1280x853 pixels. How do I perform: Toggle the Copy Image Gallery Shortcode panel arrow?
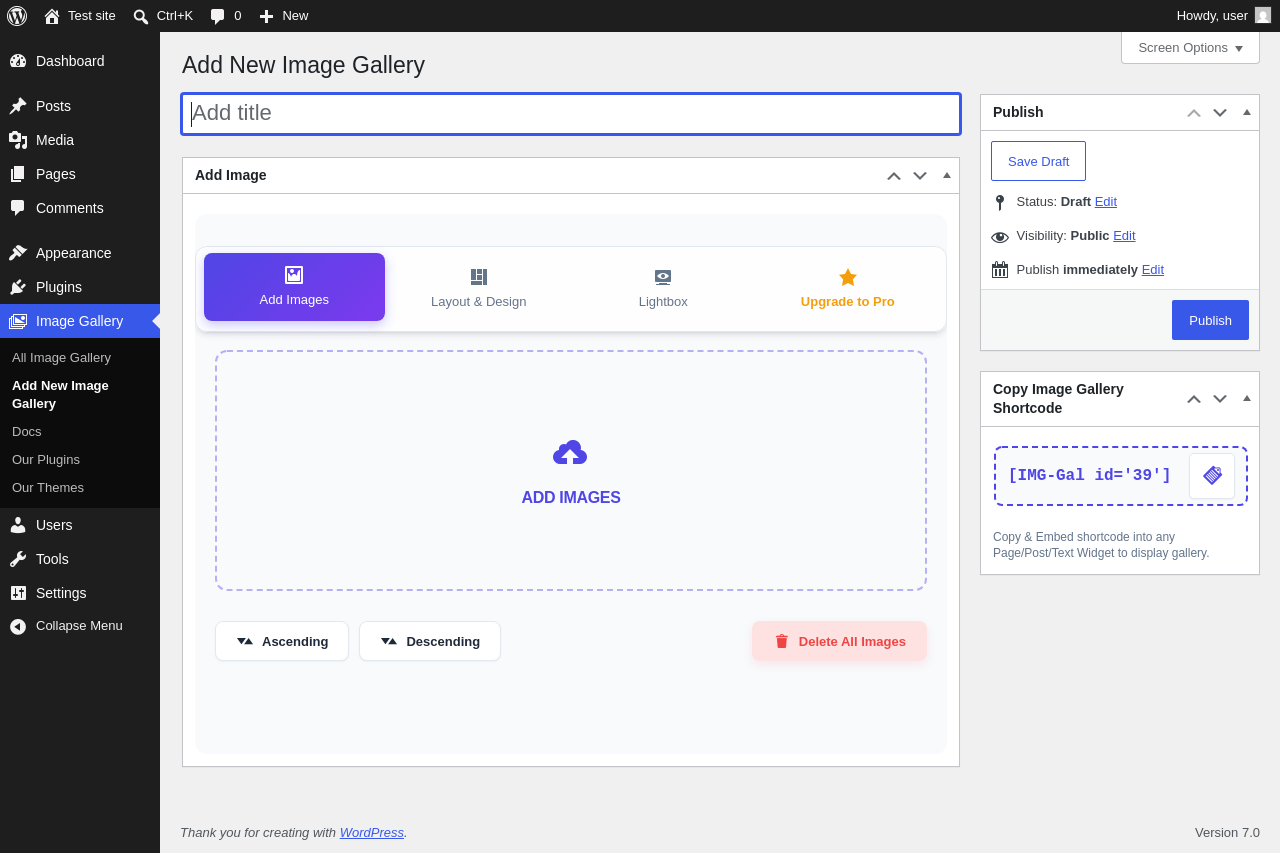1247,398
